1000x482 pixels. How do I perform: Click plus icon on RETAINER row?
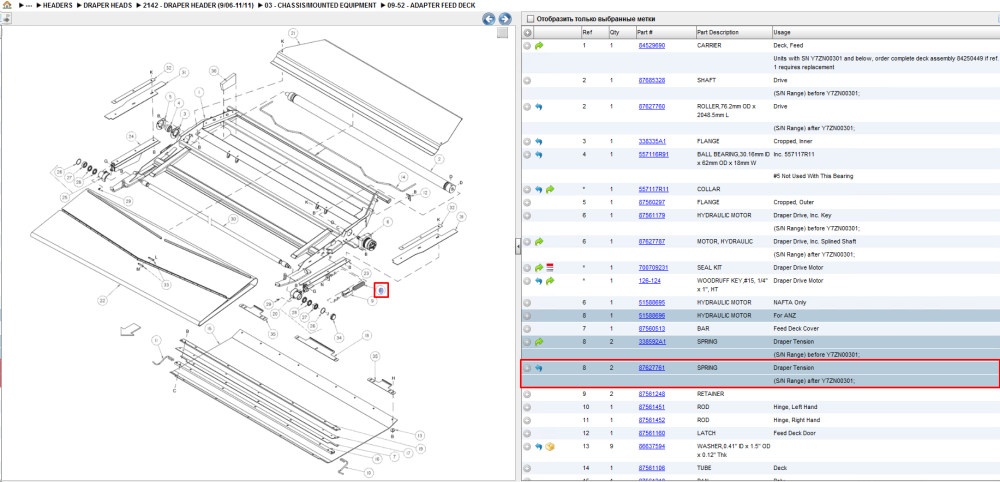pos(527,394)
